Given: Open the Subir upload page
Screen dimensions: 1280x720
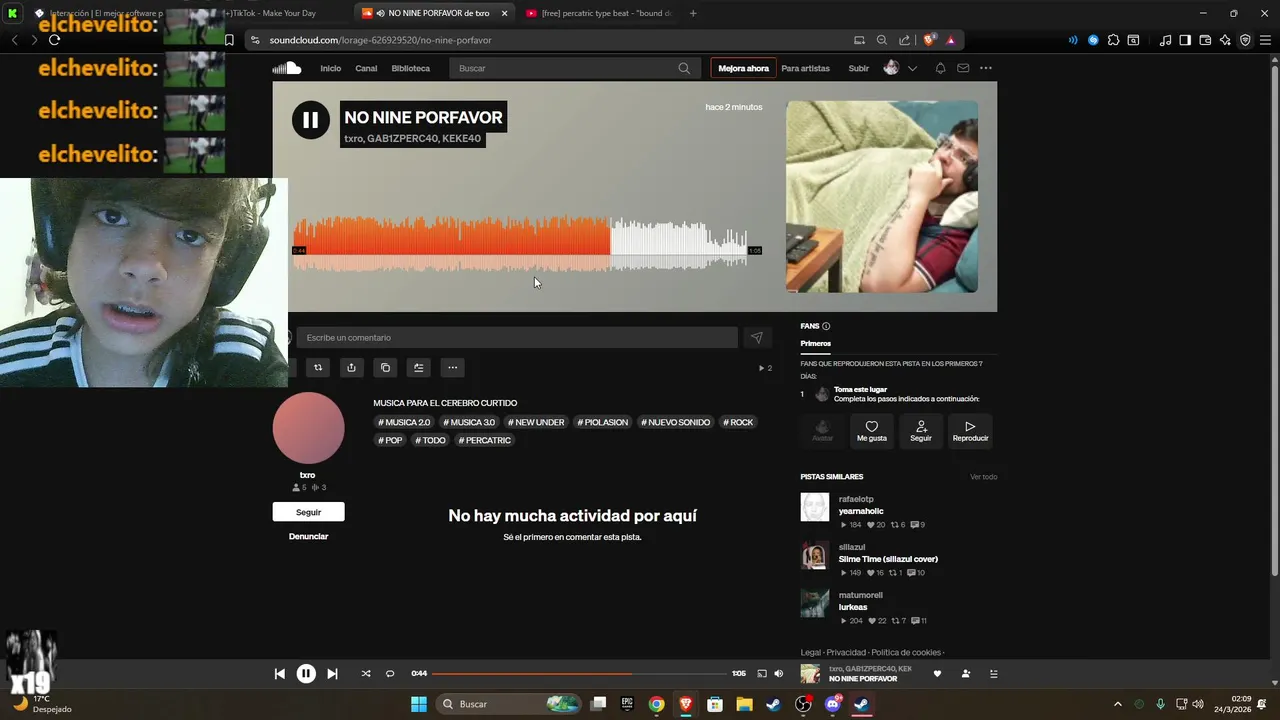Looking at the screenshot, I should coord(859,68).
